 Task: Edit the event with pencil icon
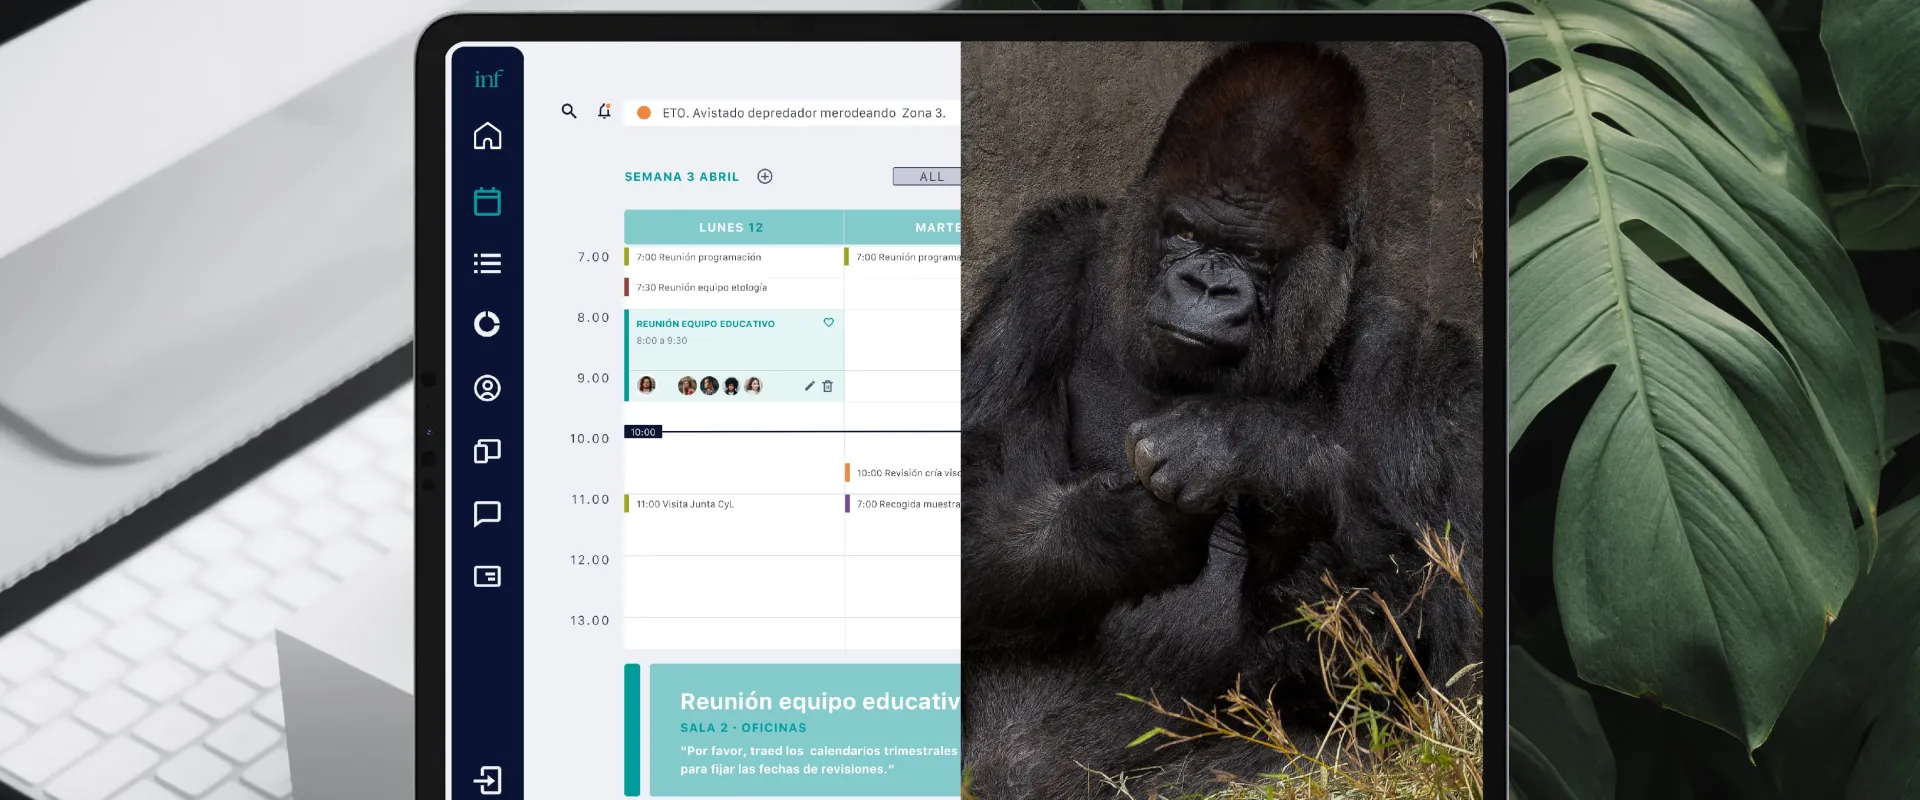click(809, 386)
